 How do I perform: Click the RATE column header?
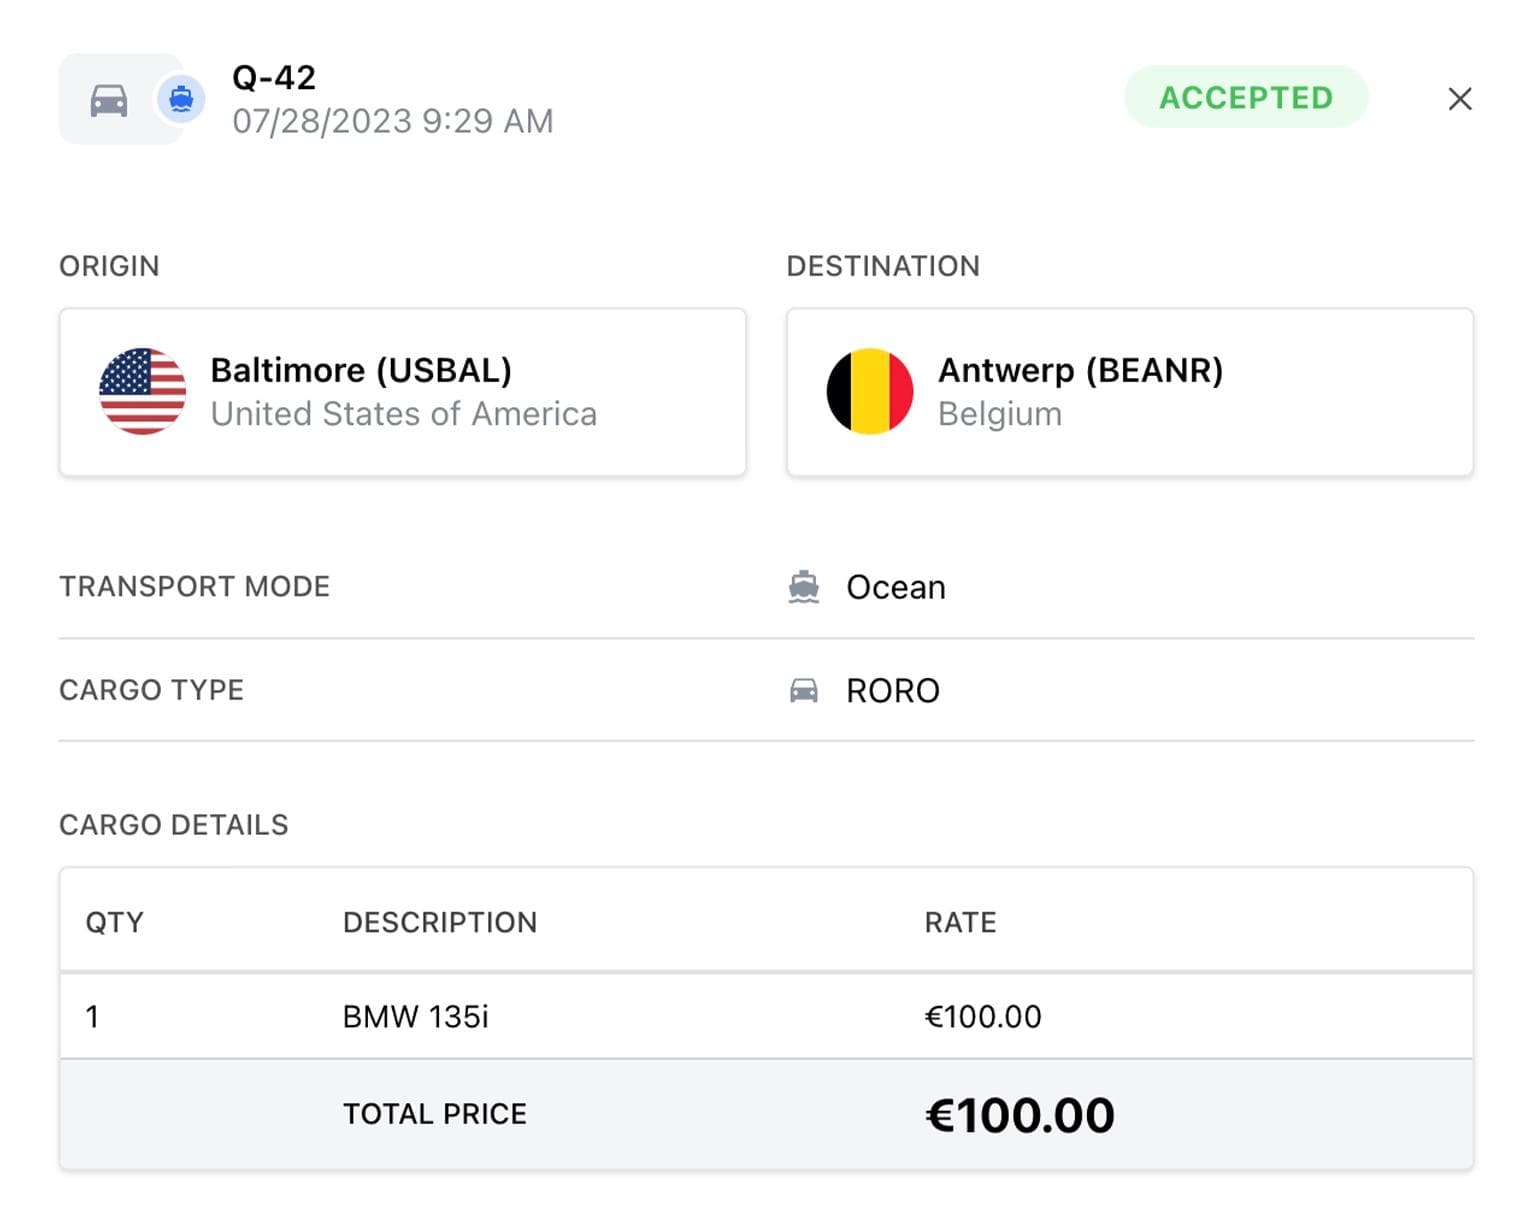(960, 922)
